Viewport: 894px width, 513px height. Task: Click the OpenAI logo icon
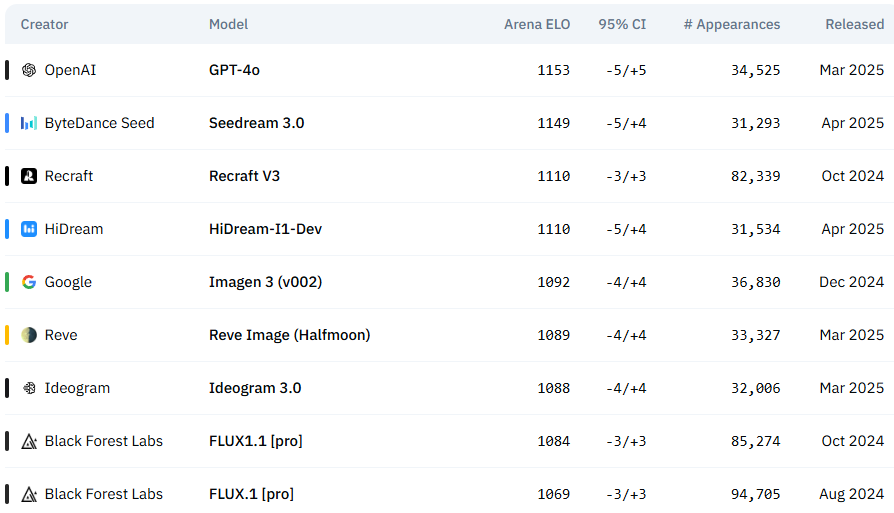pyautogui.click(x=29, y=70)
